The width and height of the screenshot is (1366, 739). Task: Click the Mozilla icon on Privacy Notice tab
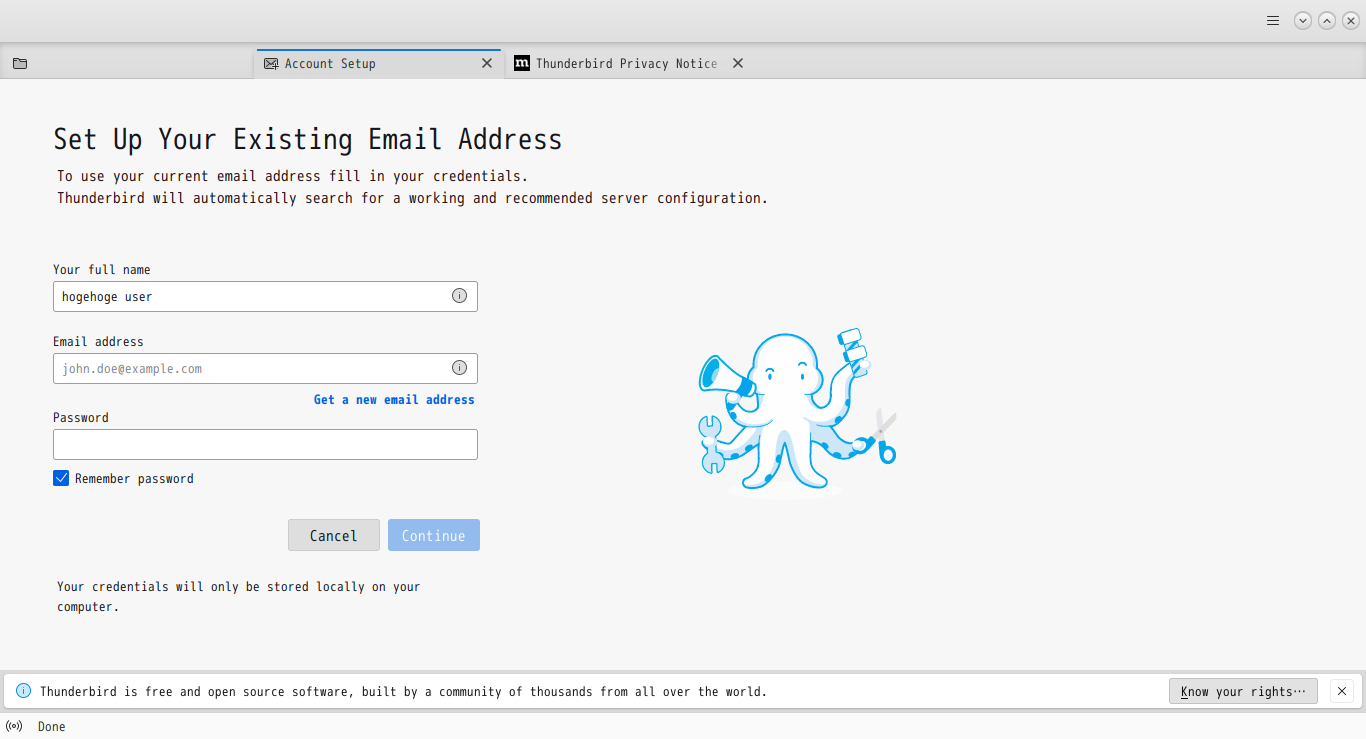pyautogui.click(x=522, y=63)
